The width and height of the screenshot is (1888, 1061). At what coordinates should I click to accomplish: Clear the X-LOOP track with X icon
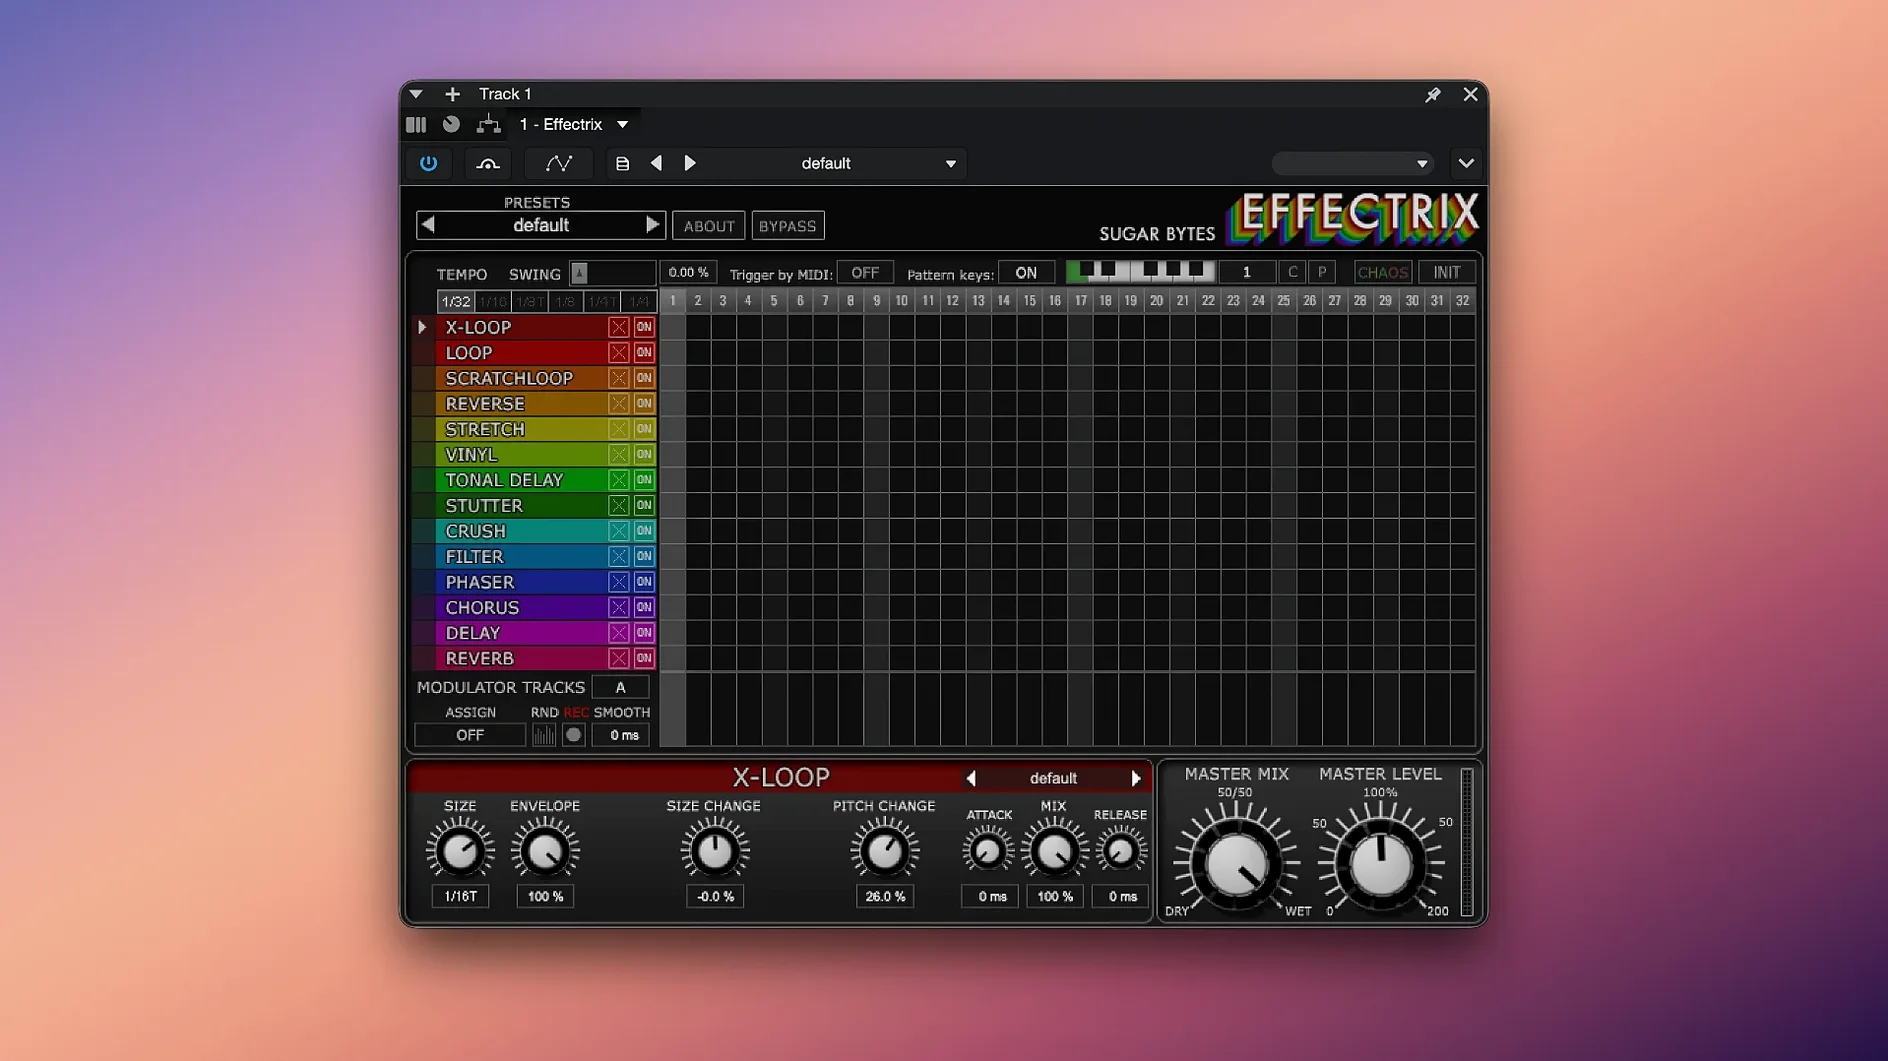[619, 327]
